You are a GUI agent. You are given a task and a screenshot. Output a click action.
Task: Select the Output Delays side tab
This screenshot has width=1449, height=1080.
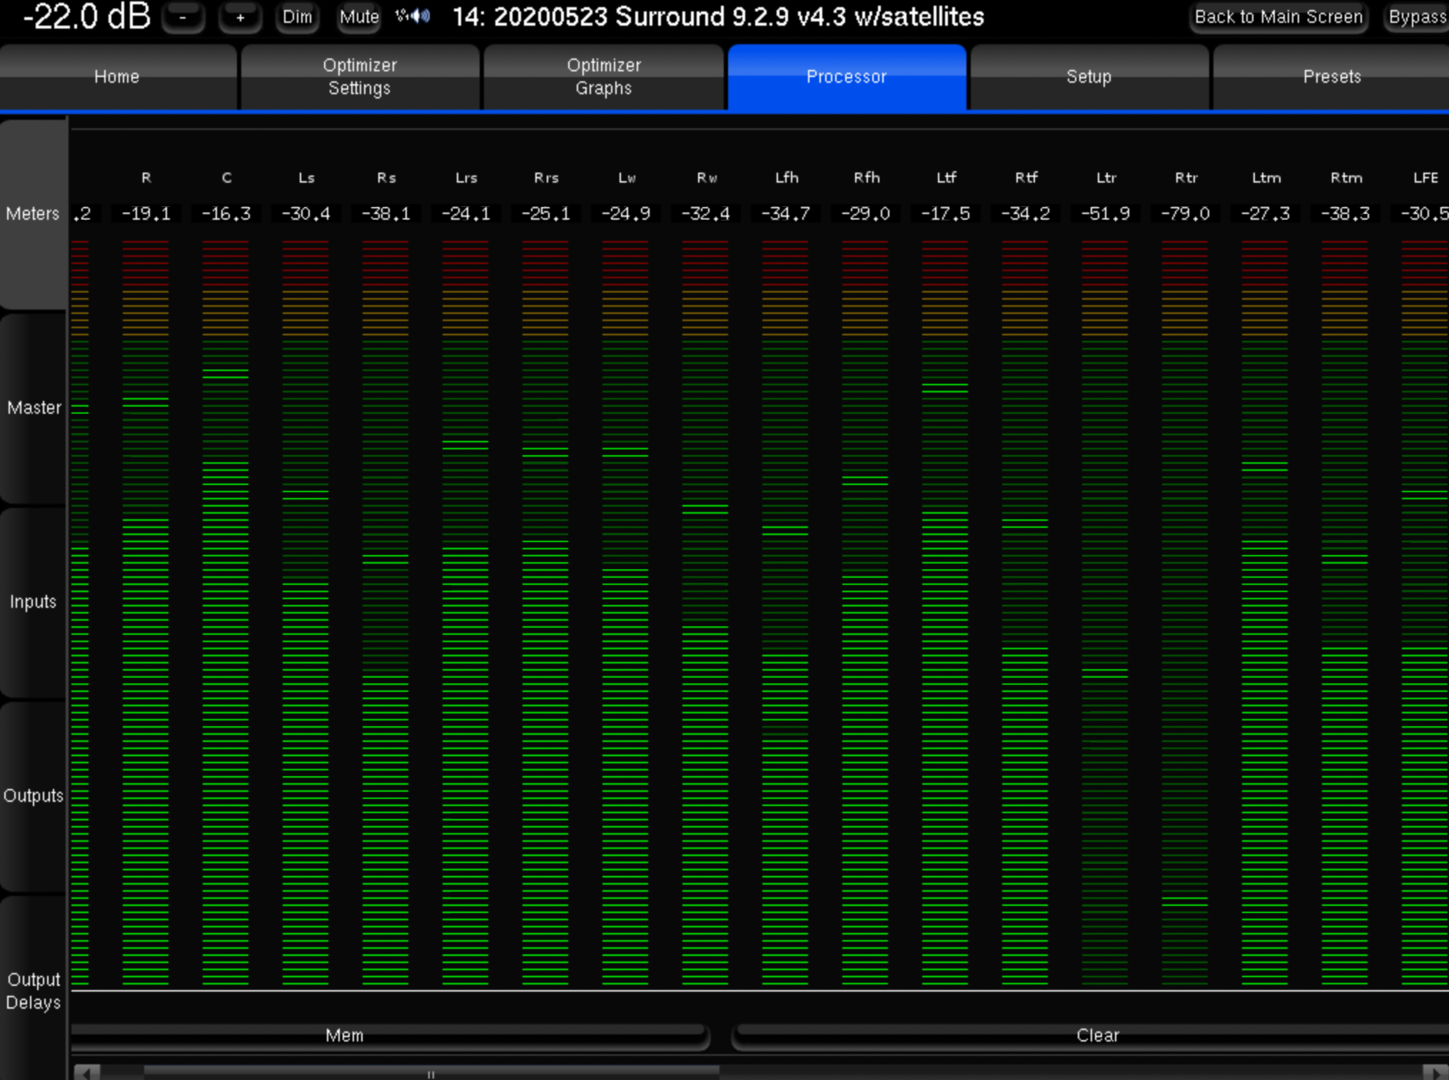tap(33, 990)
